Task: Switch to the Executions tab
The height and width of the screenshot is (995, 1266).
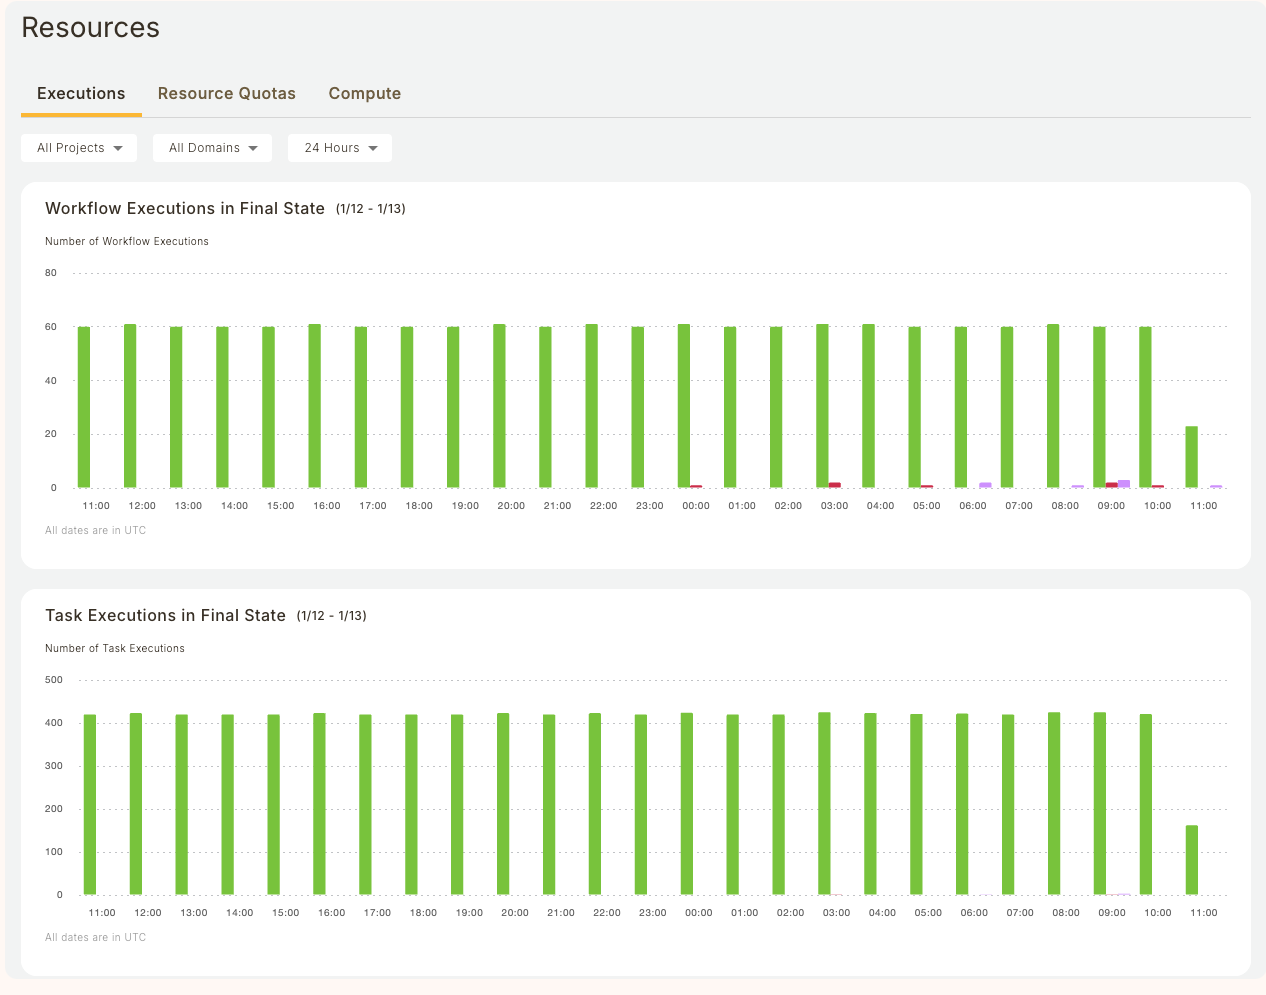Action: [x=81, y=93]
